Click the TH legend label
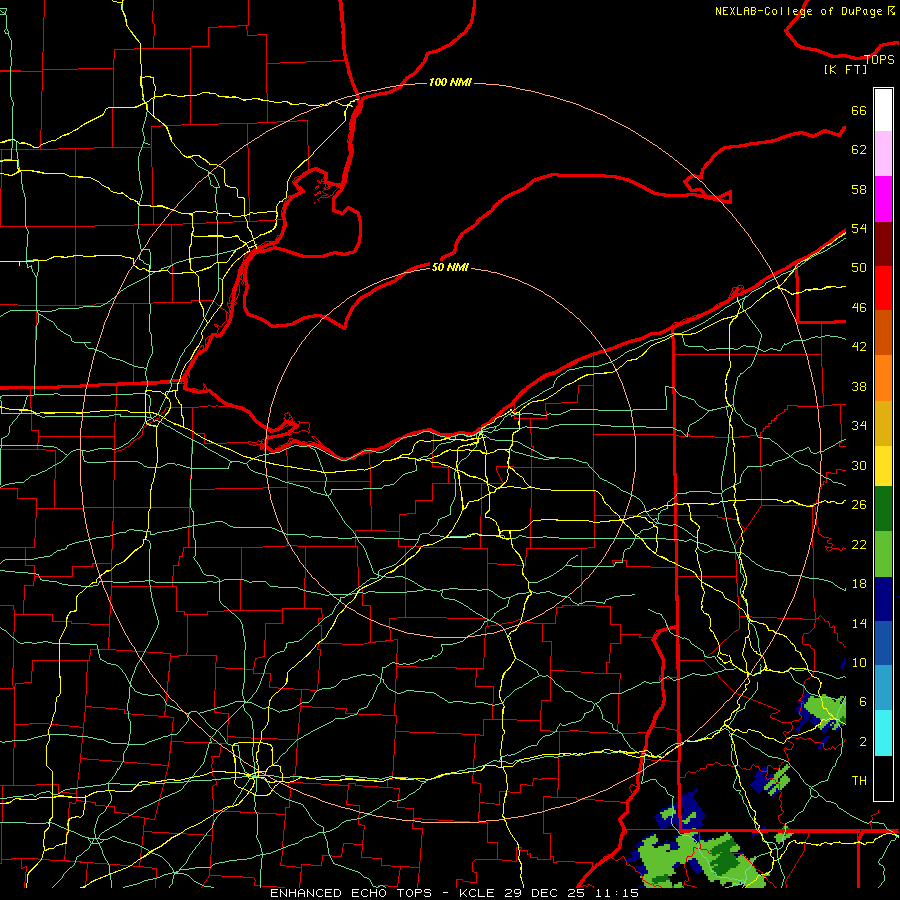This screenshot has width=900, height=900. 859,781
